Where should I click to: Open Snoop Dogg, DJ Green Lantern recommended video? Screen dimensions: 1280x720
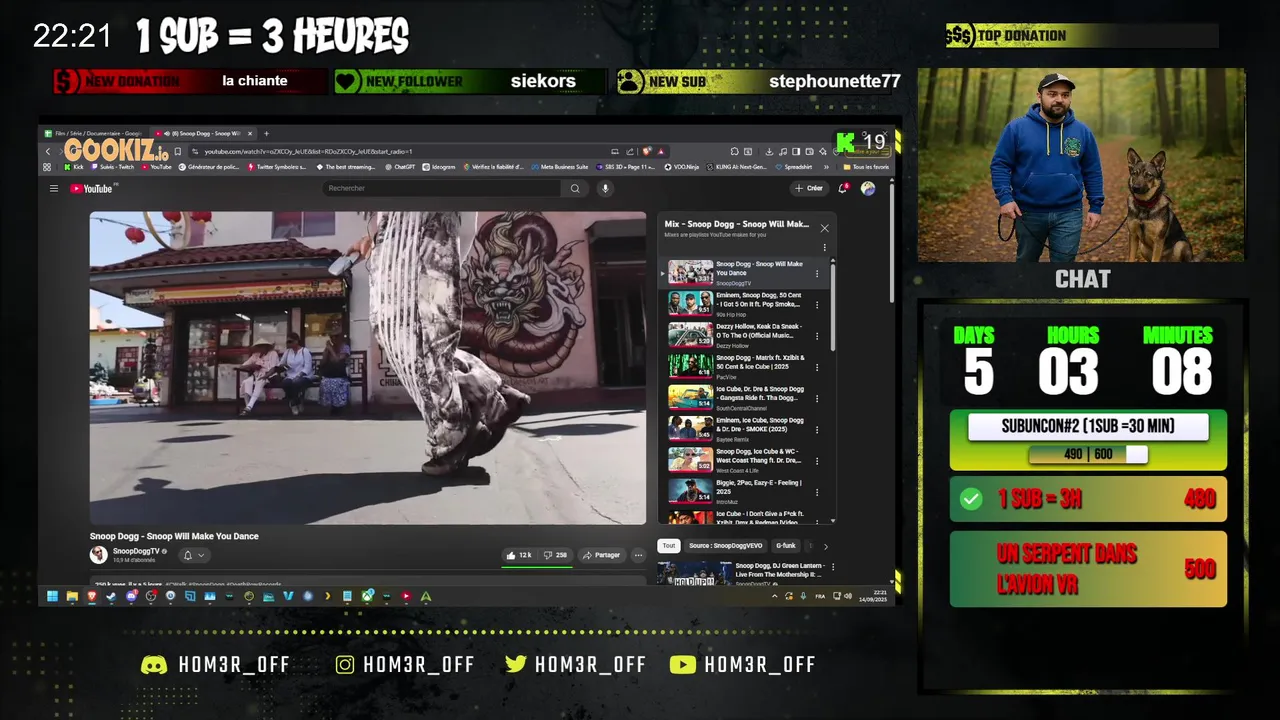click(x=745, y=575)
